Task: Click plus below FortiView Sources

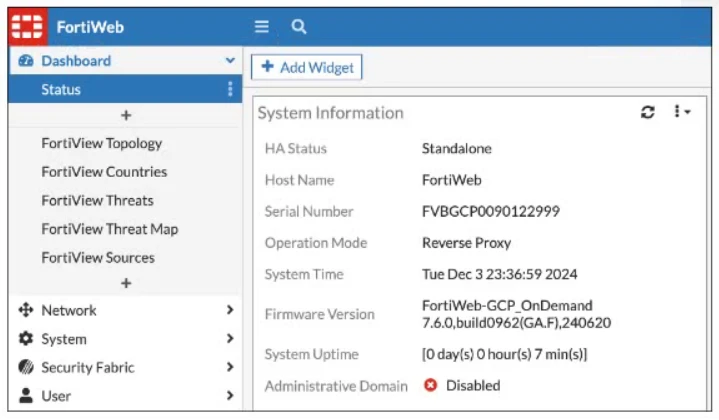Action: [126, 284]
